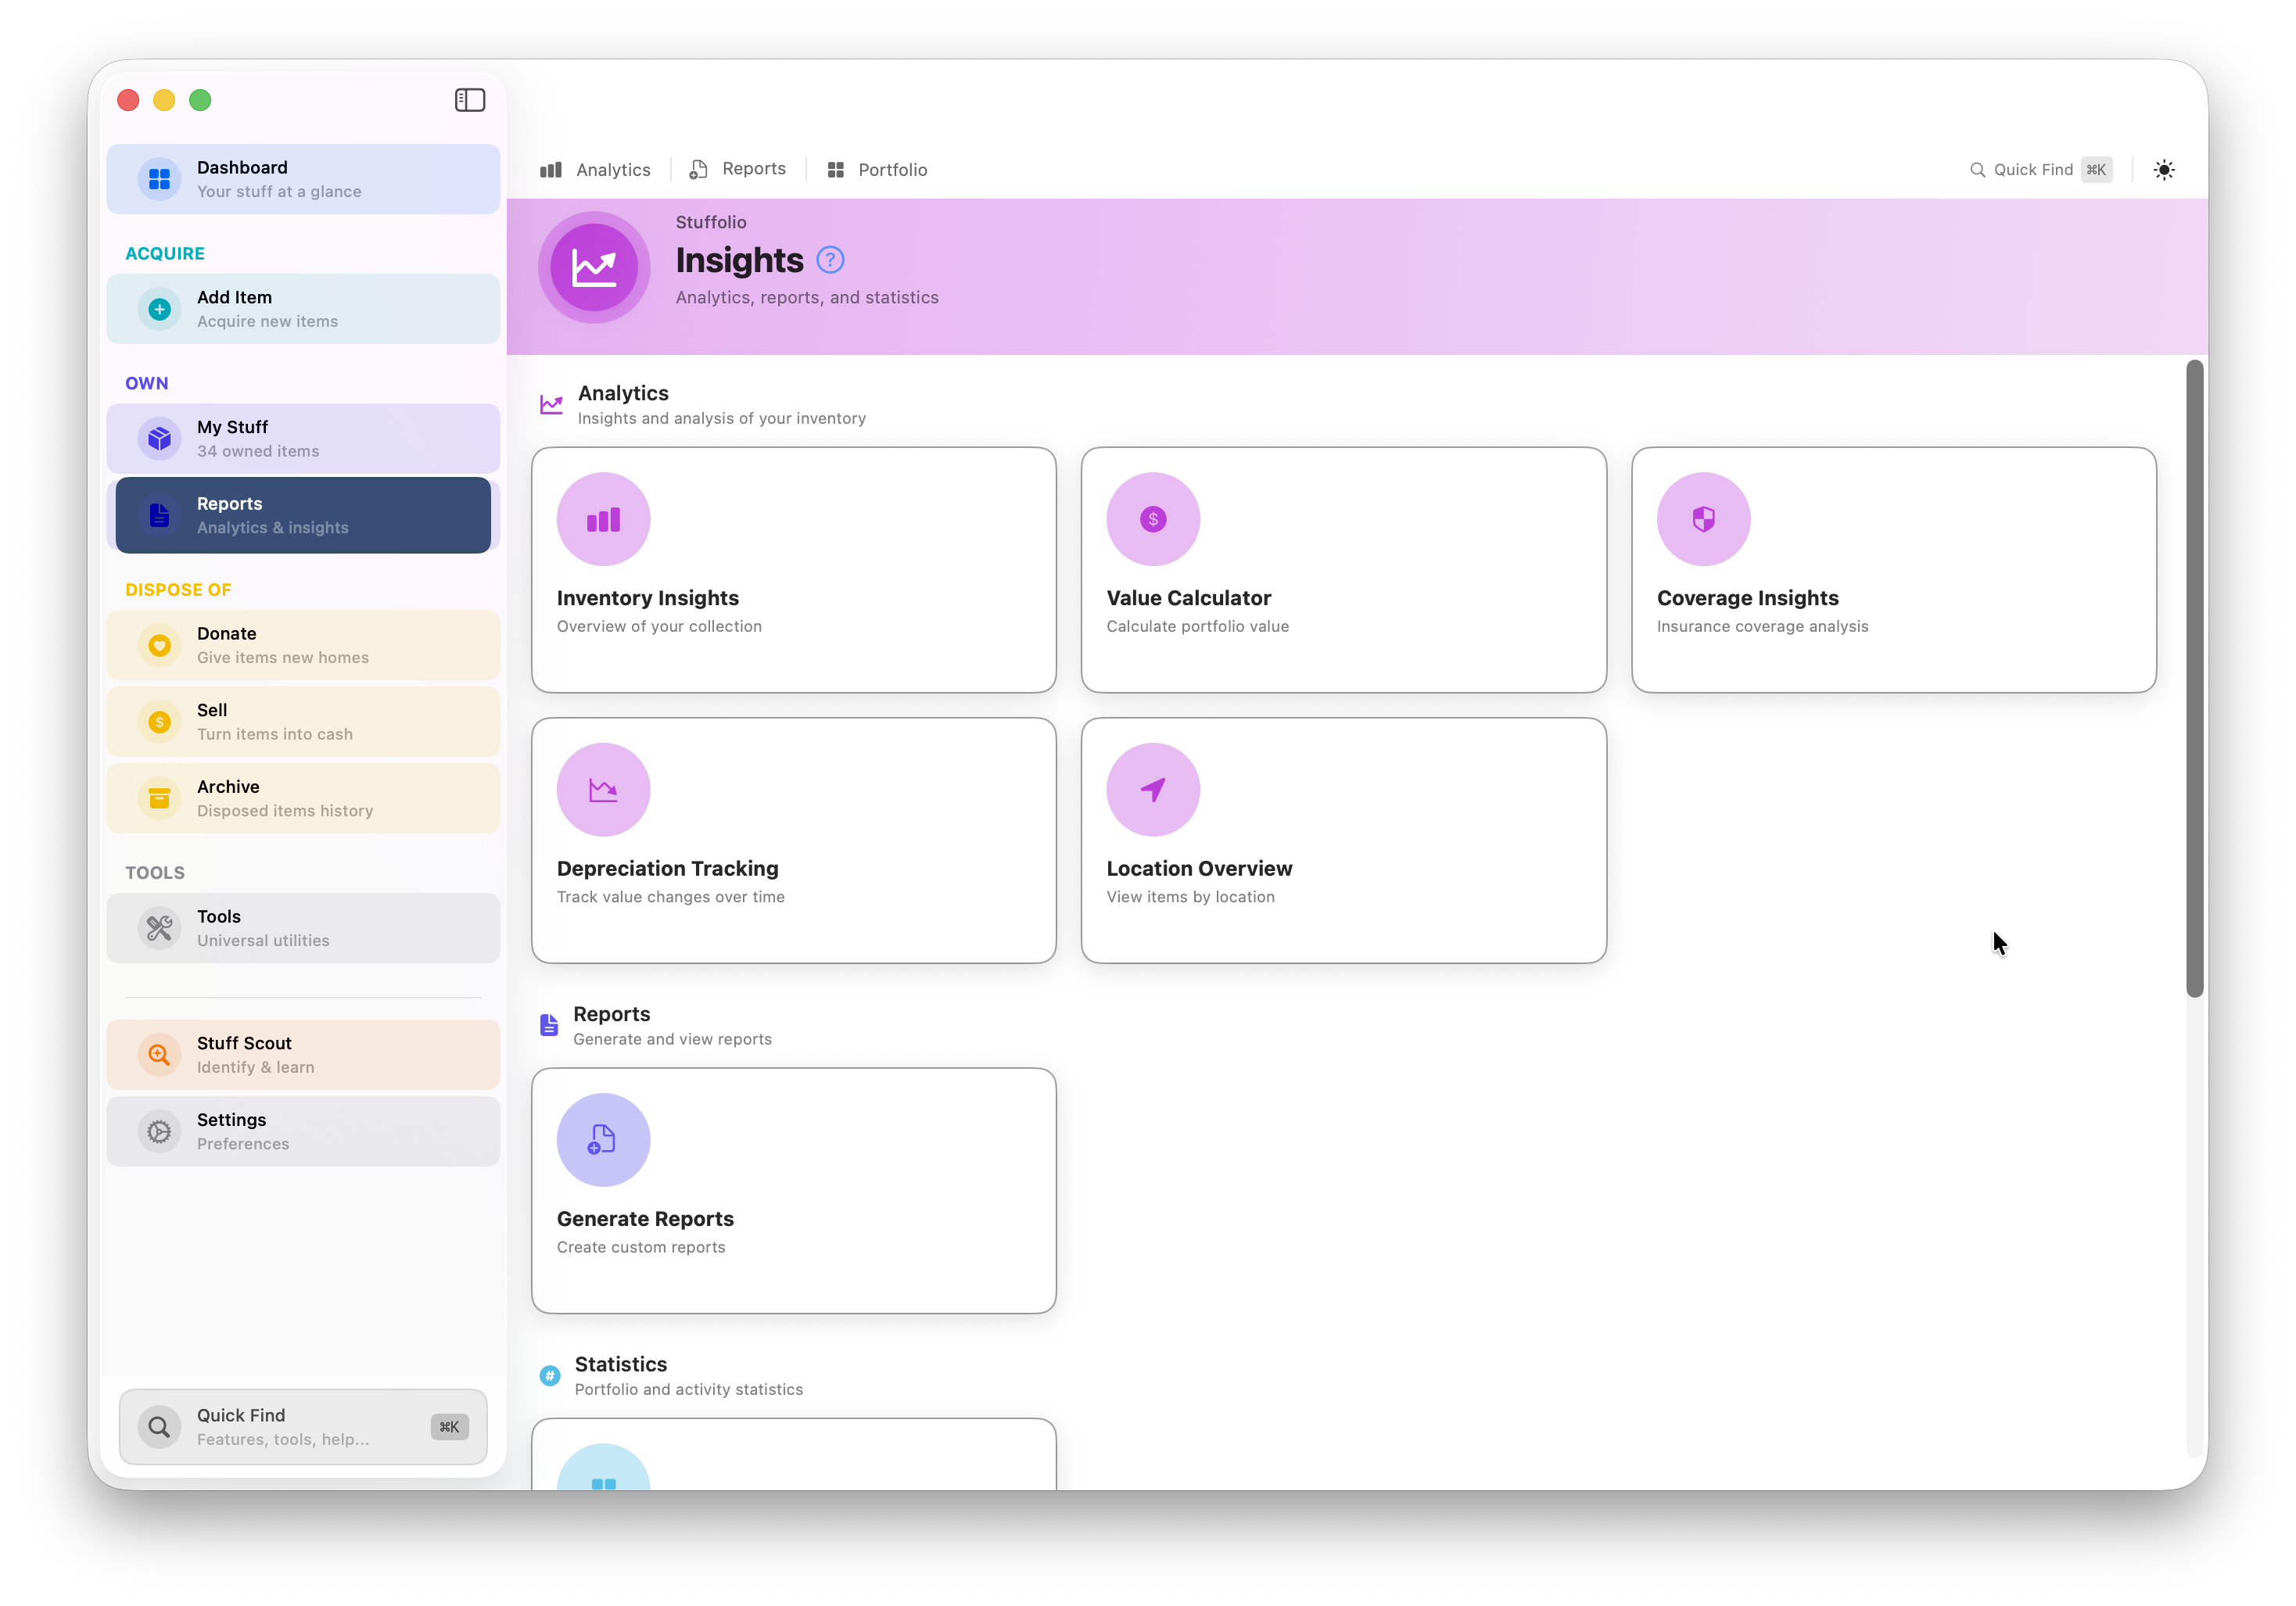The width and height of the screenshot is (2296, 1606).
Task: Switch to the Analytics tab
Action: (x=596, y=169)
